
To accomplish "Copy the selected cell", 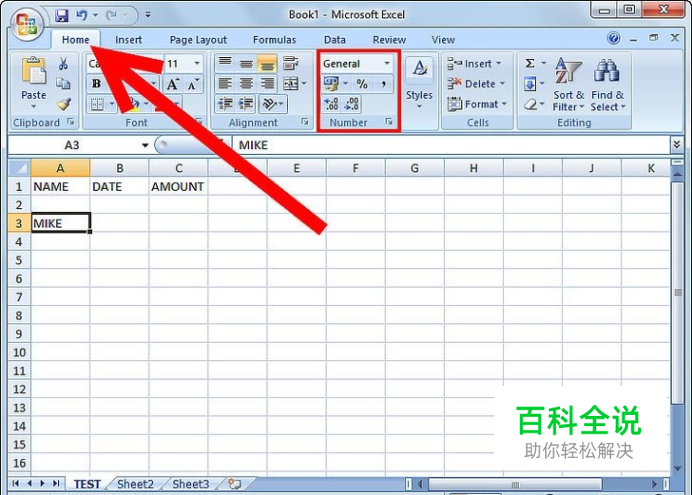I will click(x=63, y=83).
